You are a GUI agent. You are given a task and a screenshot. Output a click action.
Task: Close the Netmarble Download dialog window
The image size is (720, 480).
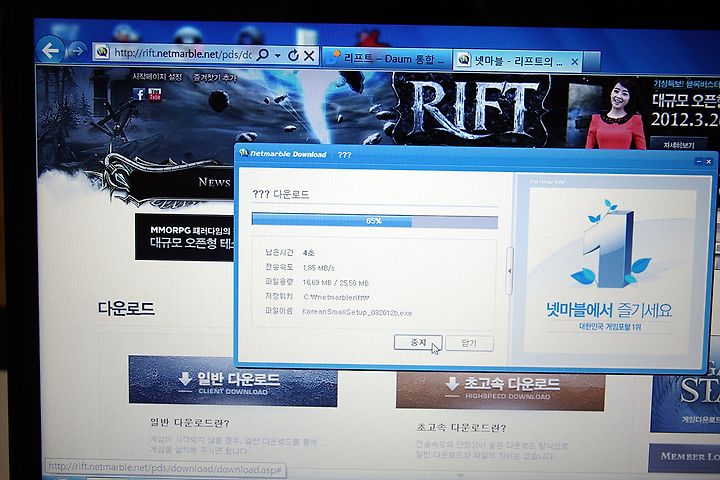tap(709, 162)
